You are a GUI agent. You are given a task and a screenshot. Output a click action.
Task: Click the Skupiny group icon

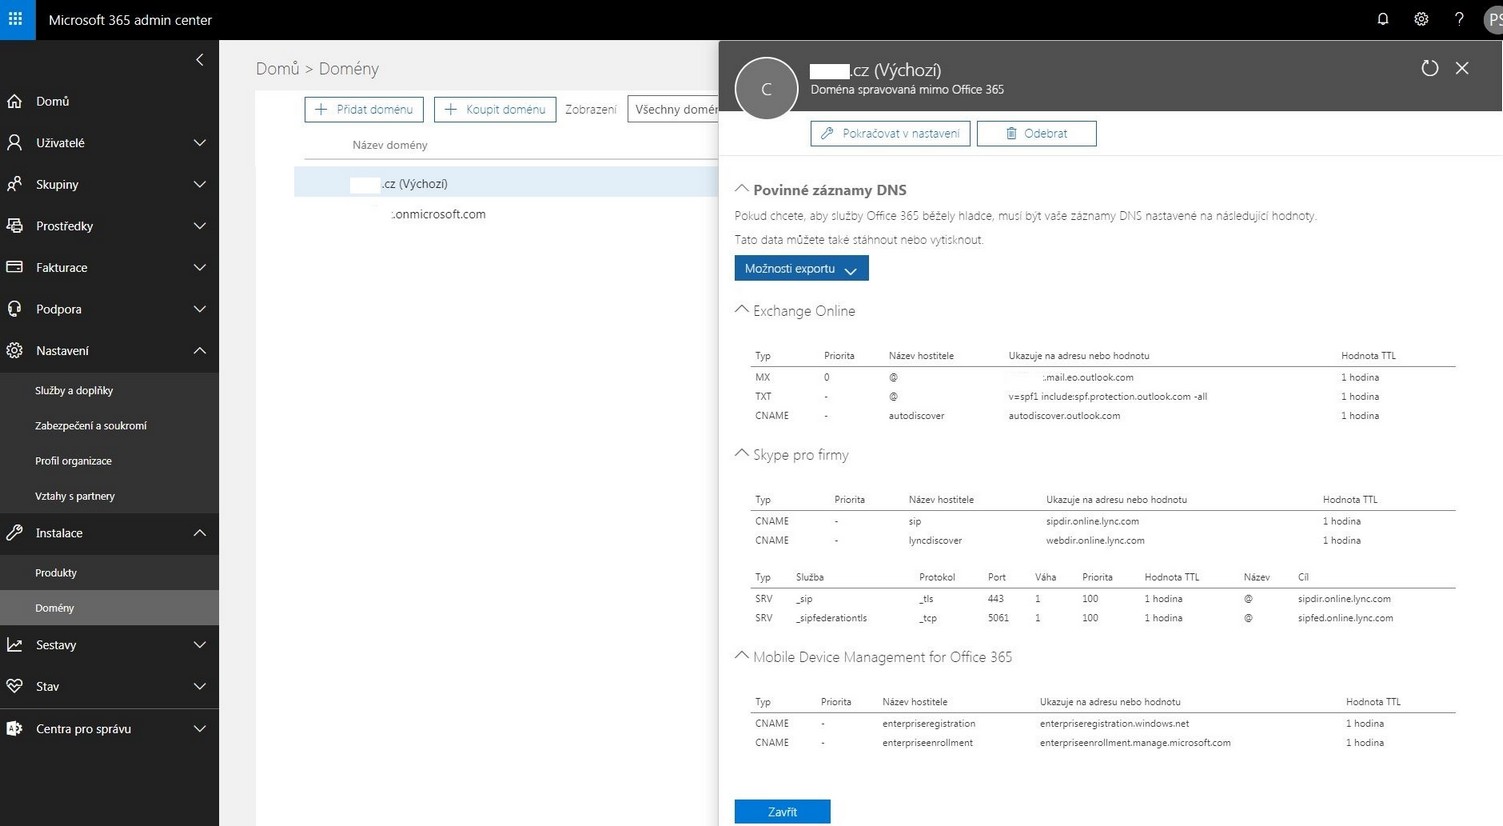click(15, 184)
